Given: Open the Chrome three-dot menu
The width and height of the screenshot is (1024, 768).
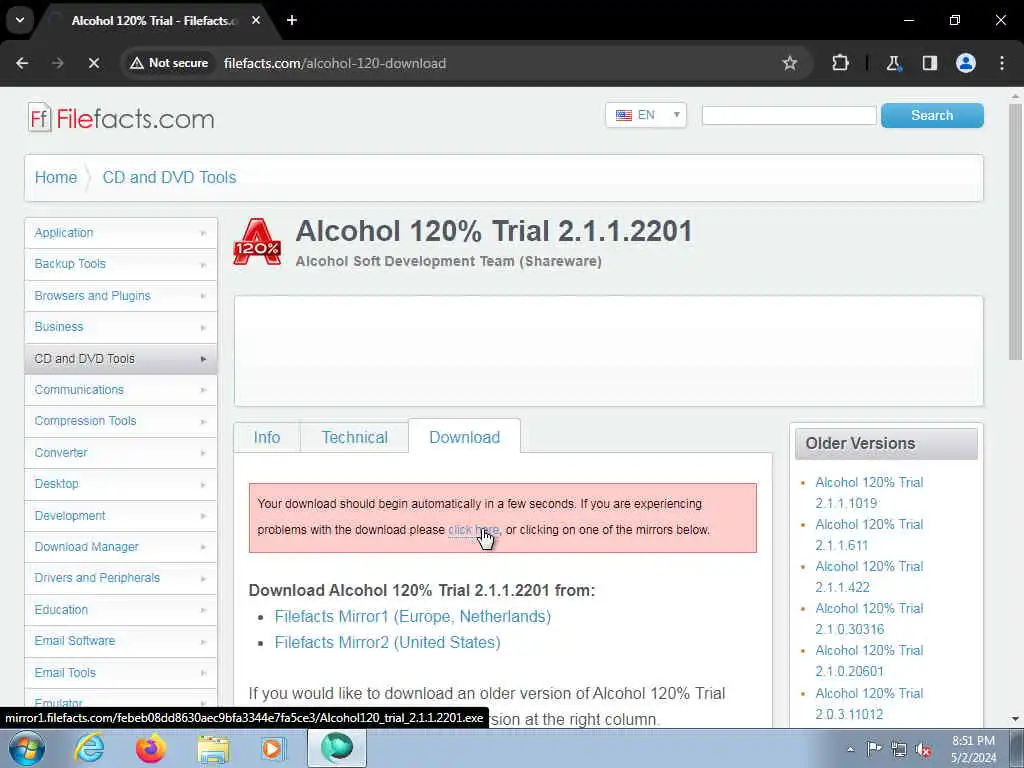Looking at the screenshot, I should [1002, 63].
